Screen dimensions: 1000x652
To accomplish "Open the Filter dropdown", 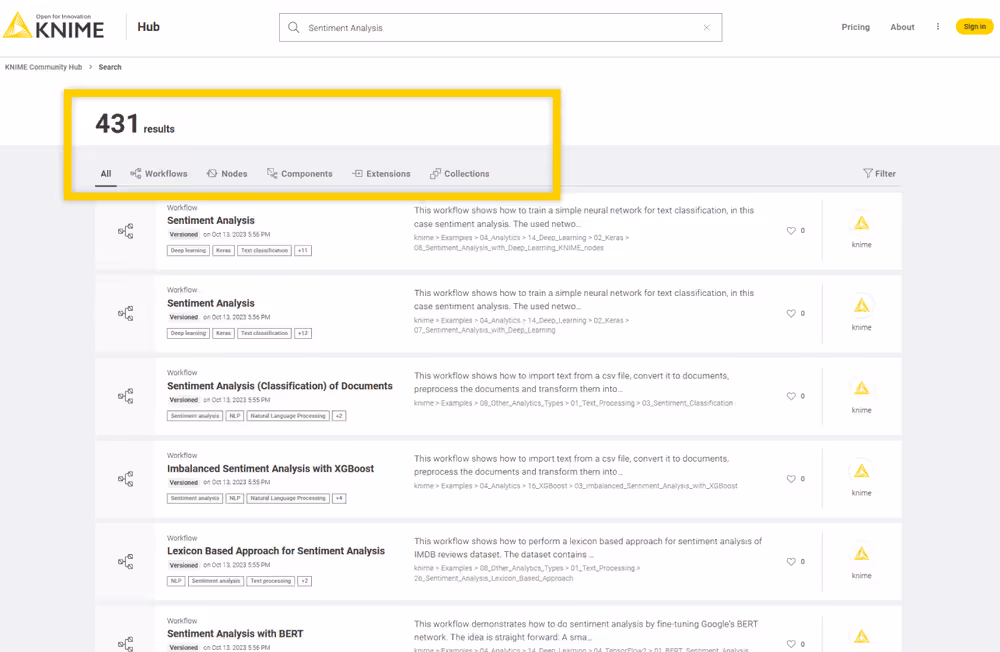I will tap(879, 173).
